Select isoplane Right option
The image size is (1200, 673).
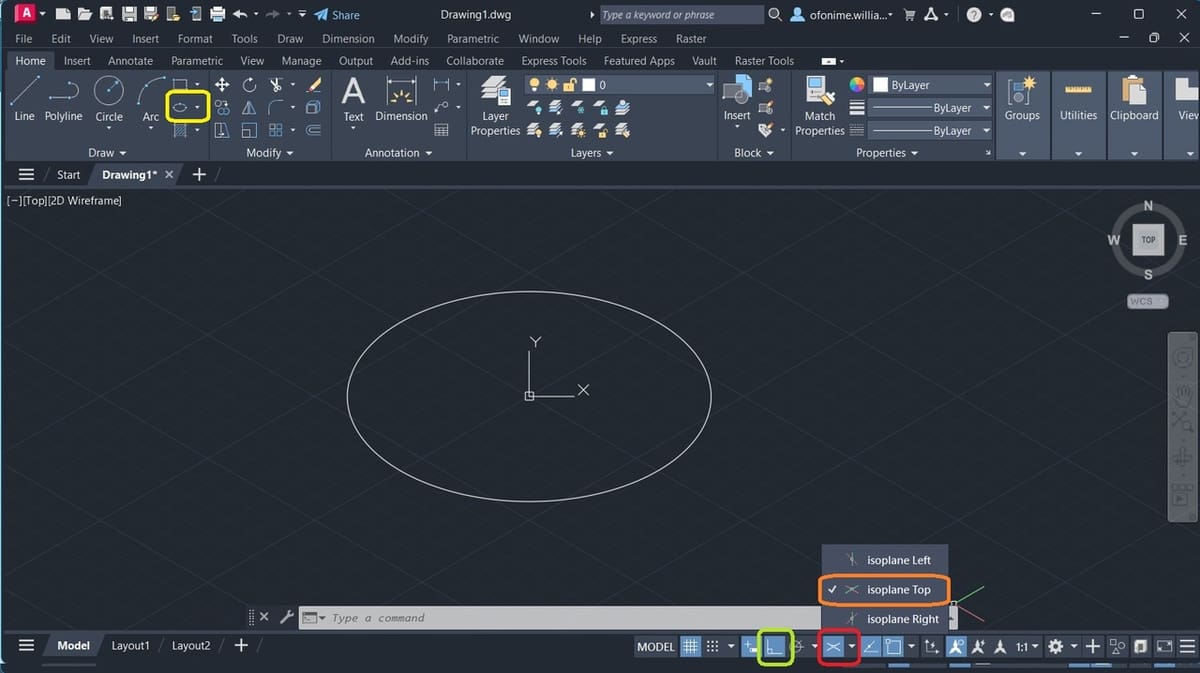[x=884, y=619]
